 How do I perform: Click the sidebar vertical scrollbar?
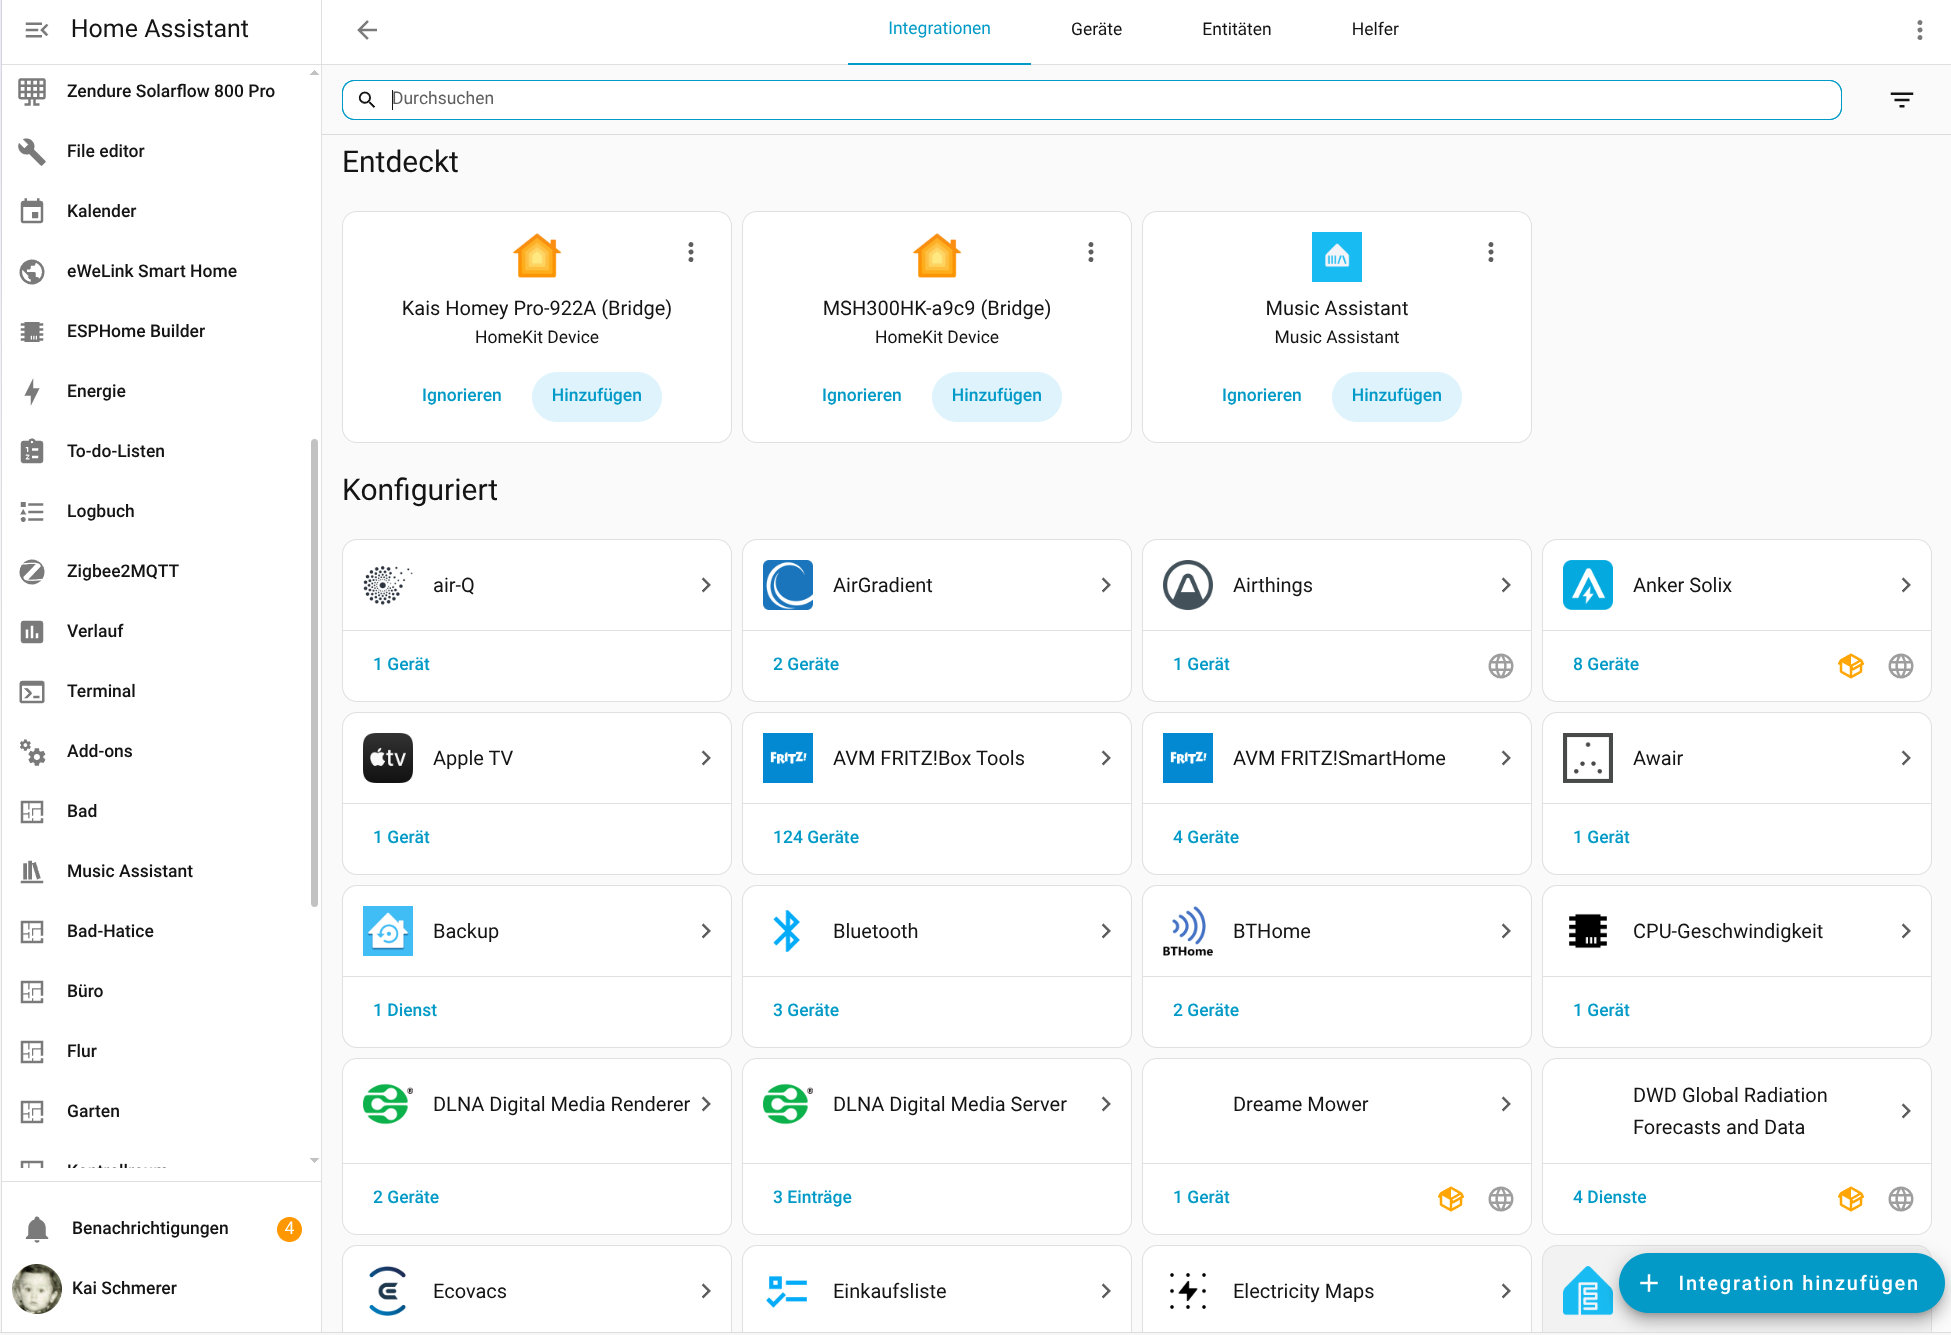coord(314,672)
